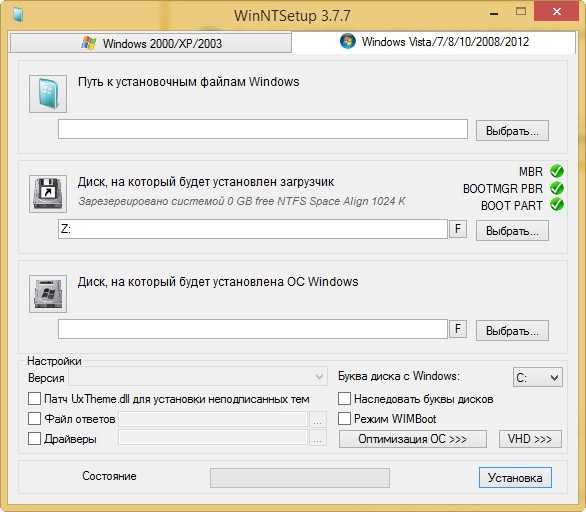The image size is (586, 512).
Task: Click the Windows installation drive icon
Action: tap(48, 294)
